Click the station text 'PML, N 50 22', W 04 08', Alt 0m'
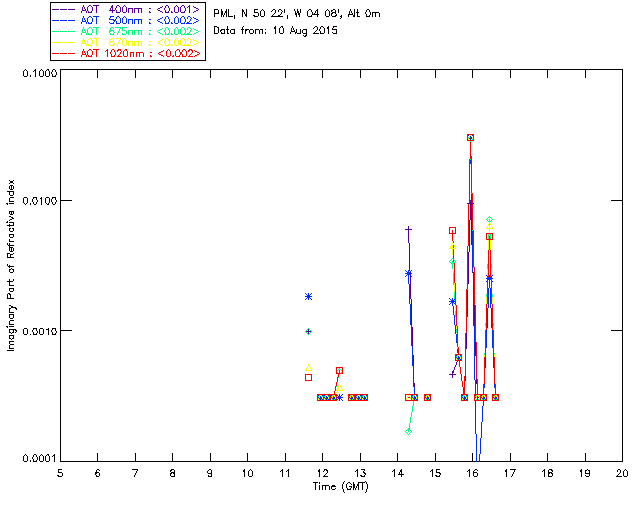 [x=297, y=13]
